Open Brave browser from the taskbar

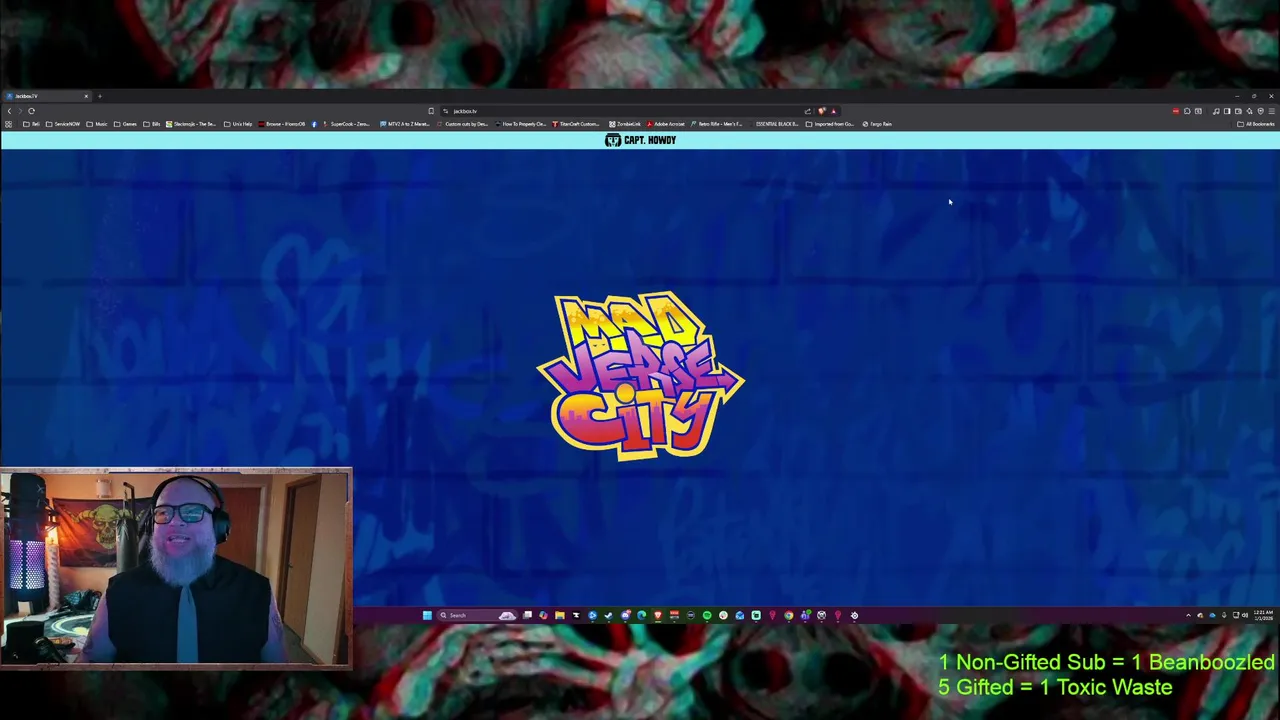click(658, 615)
